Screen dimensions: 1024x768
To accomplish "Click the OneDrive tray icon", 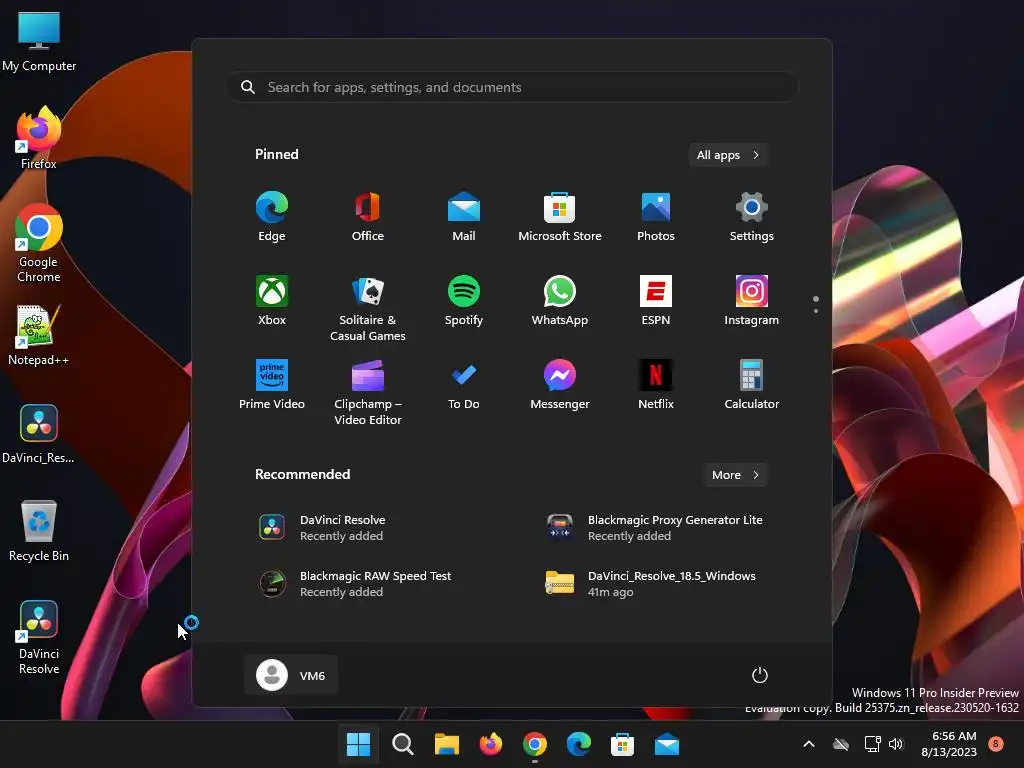I will click(x=841, y=744).
